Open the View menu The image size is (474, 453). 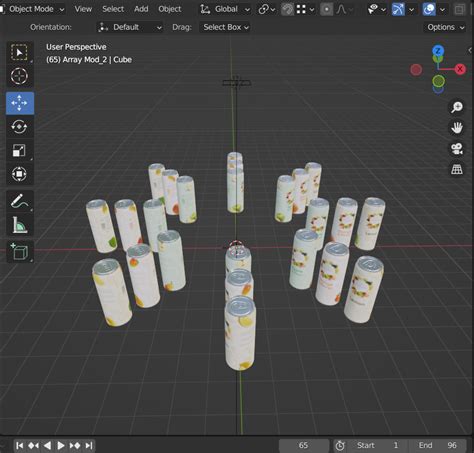(x=83, y=9)
